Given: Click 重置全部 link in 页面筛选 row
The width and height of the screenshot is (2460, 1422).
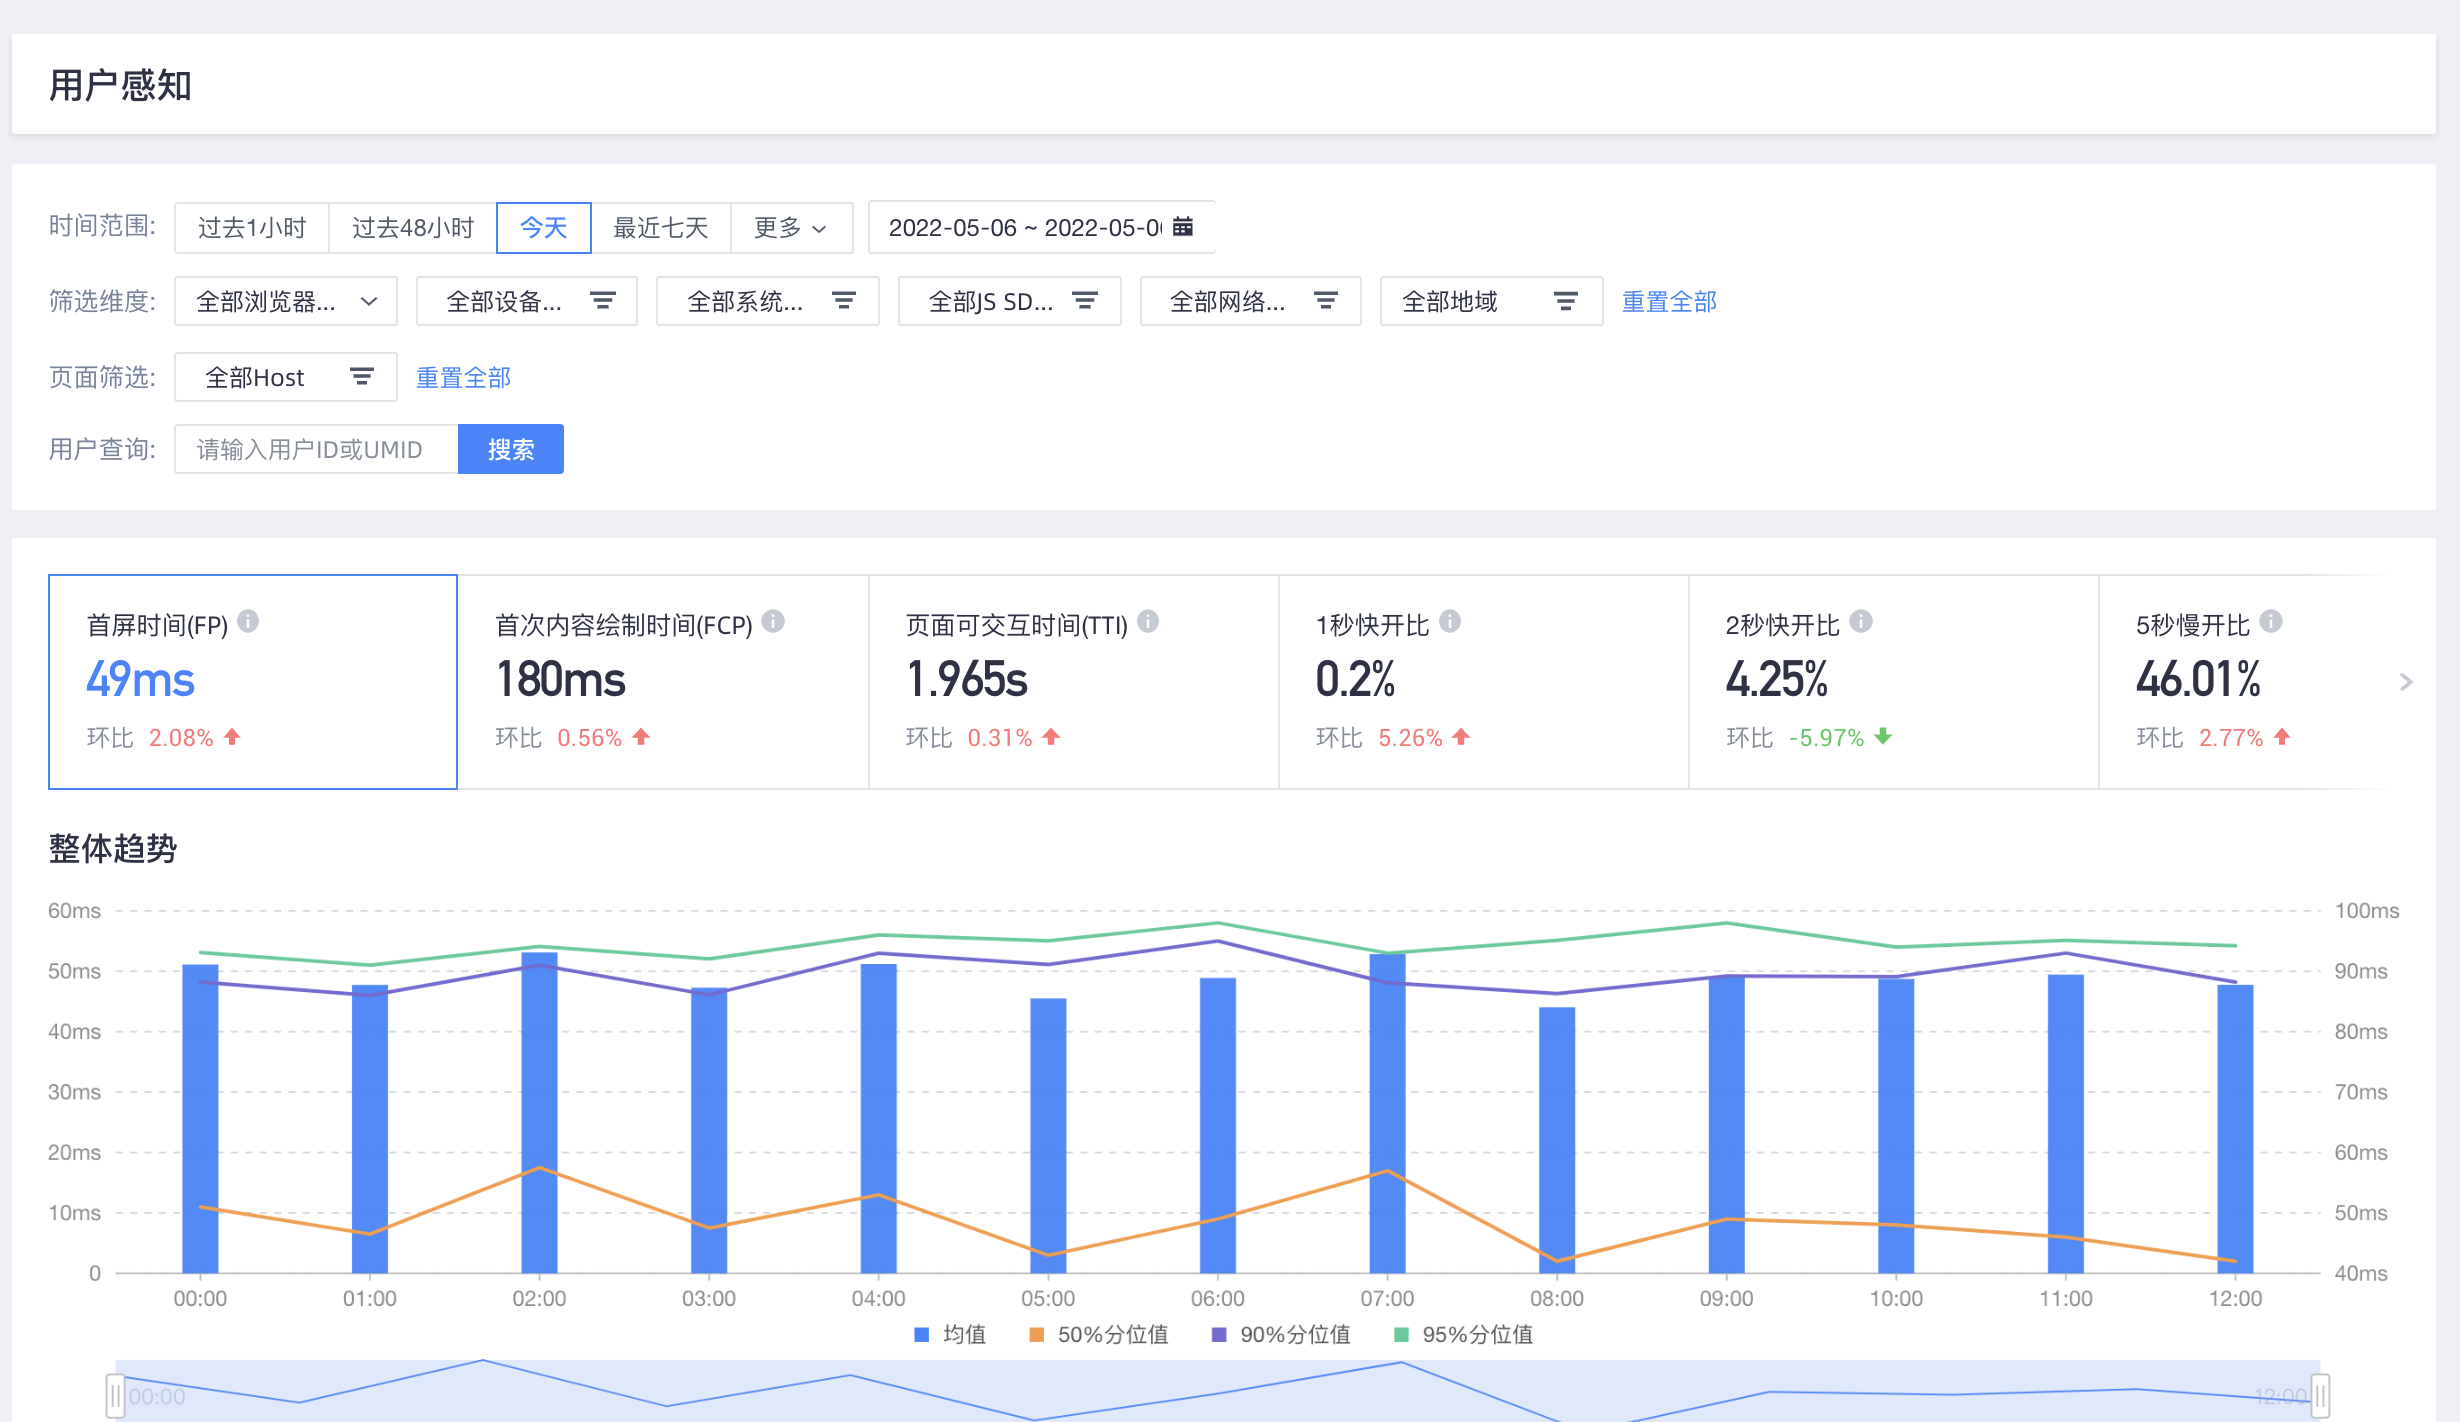Looking at the screenshot, I should coord(463,377).
